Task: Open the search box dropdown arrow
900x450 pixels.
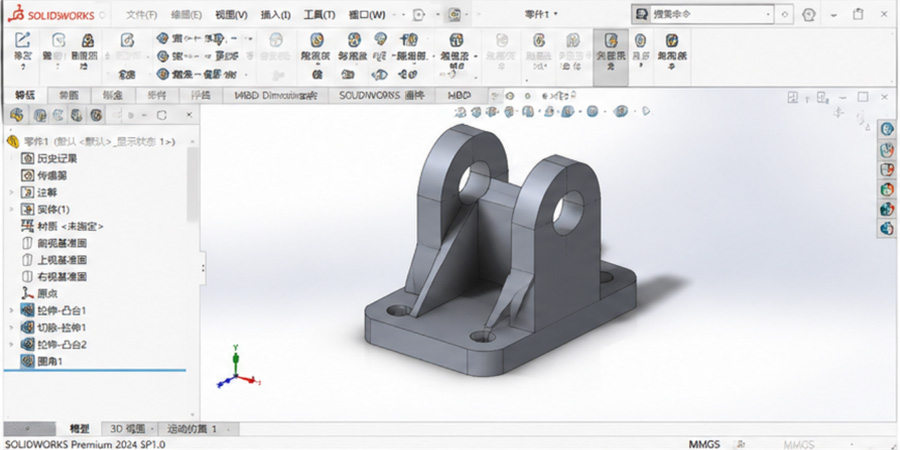Action: (768, 15)
